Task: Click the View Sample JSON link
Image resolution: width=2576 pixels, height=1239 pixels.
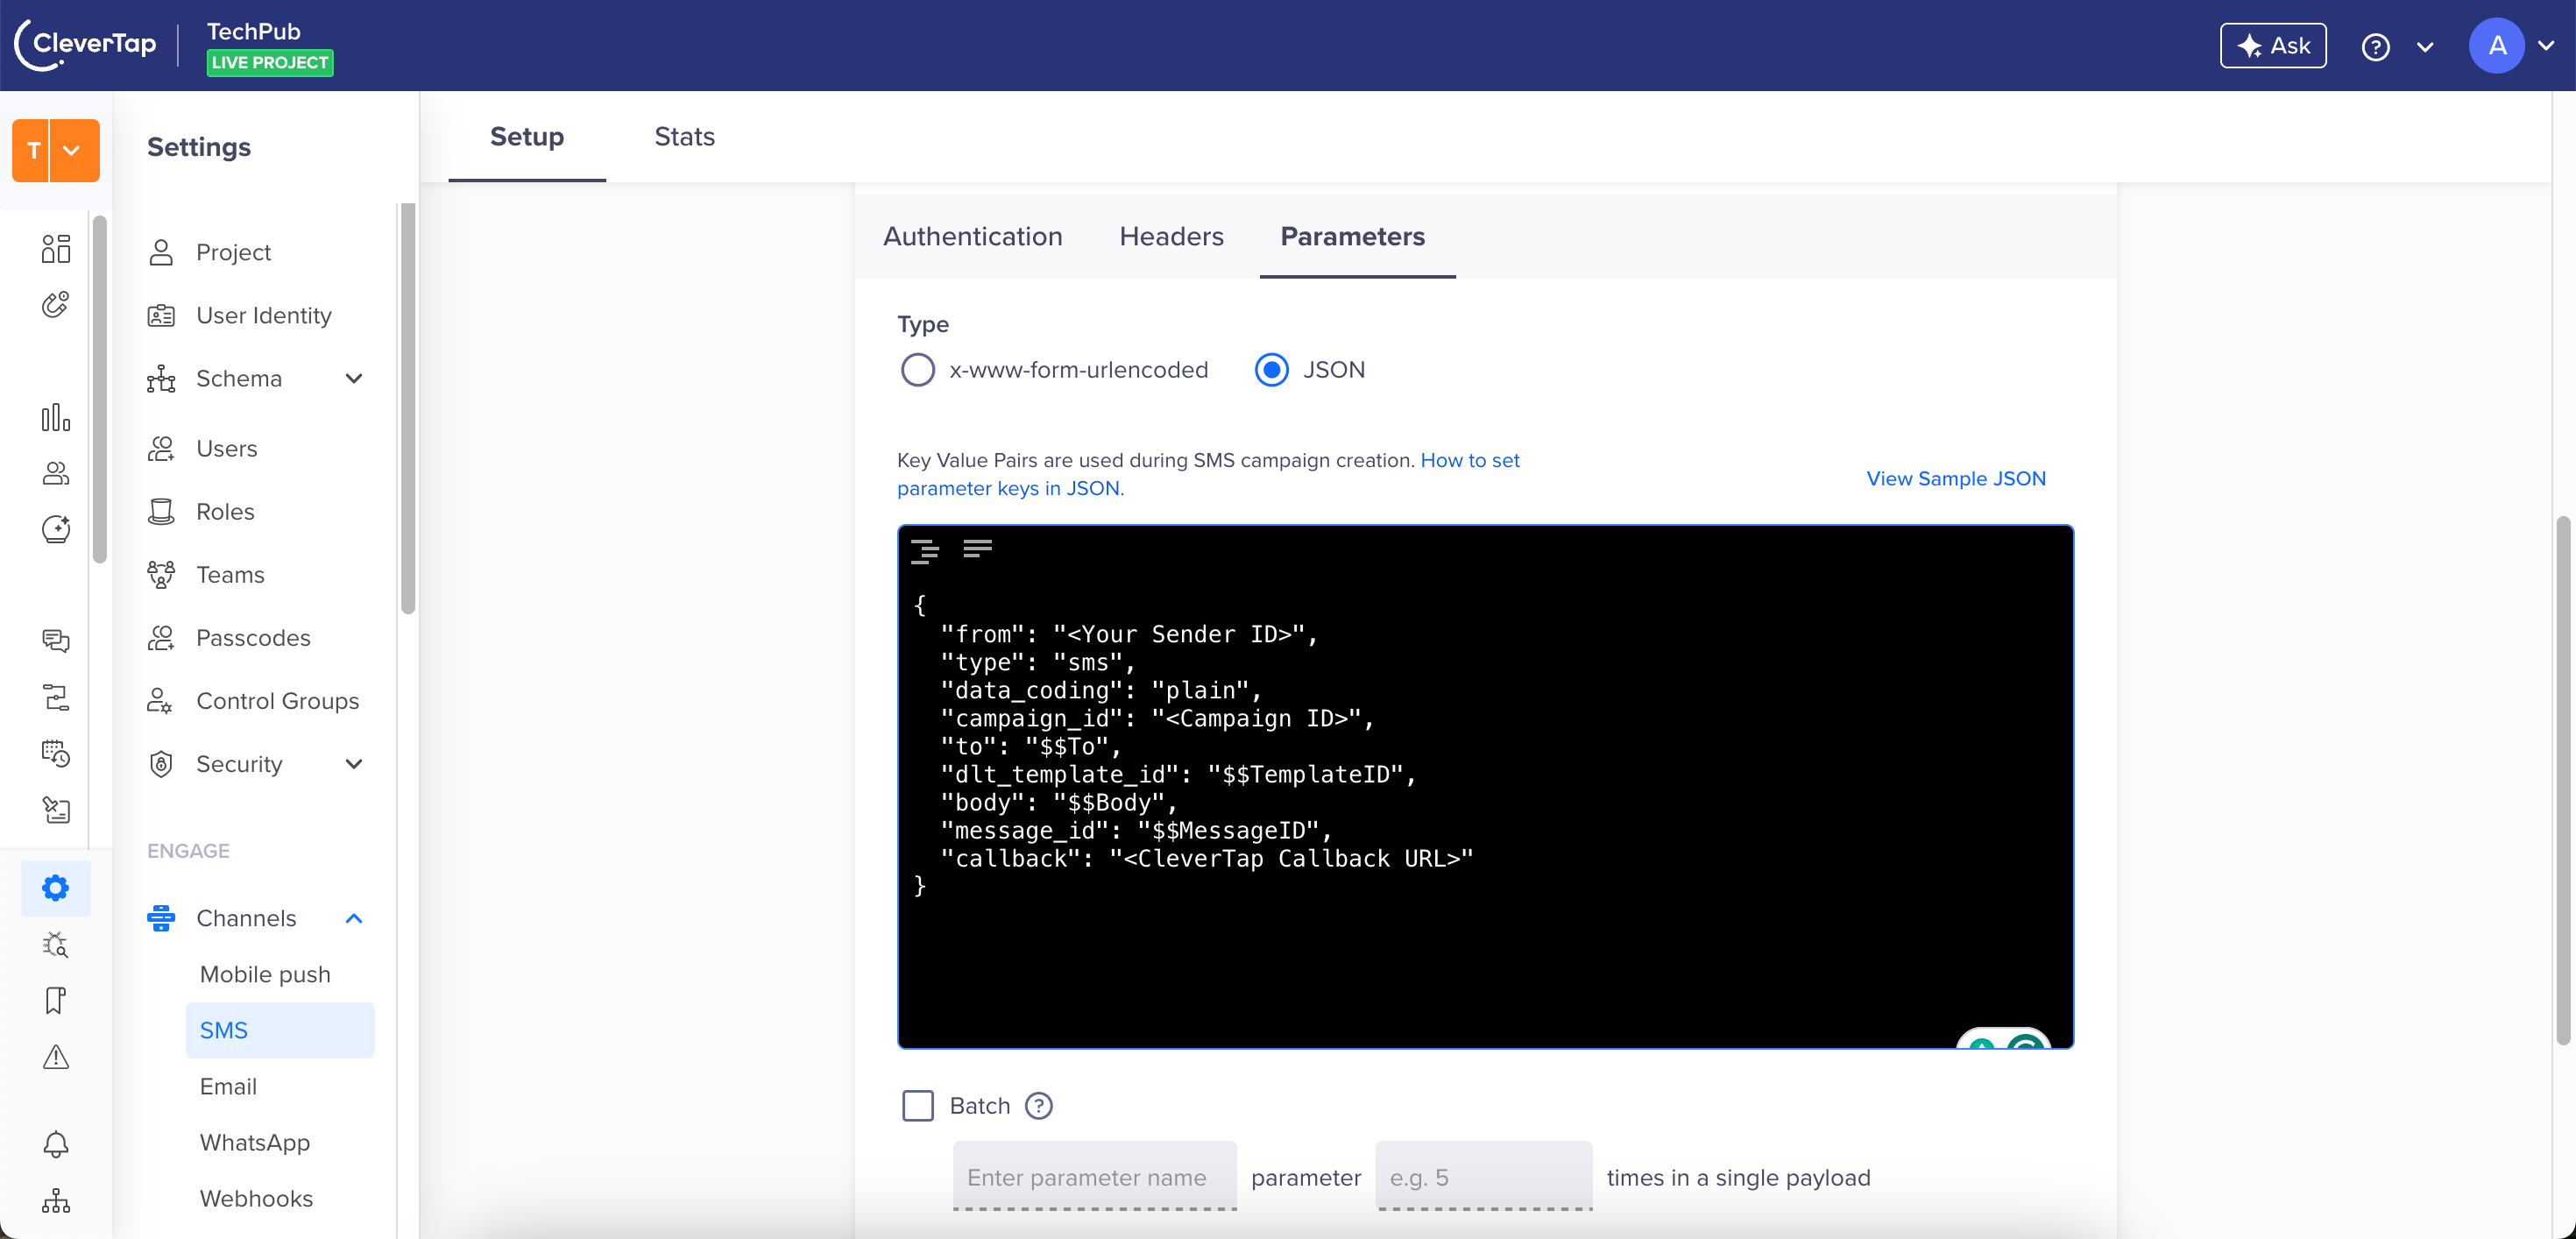Action: 1955,478
